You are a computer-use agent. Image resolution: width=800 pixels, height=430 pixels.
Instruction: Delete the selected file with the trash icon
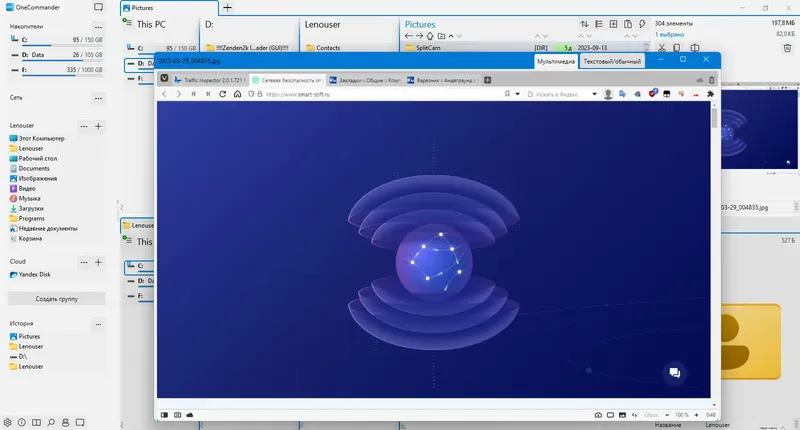coord(787,48)
